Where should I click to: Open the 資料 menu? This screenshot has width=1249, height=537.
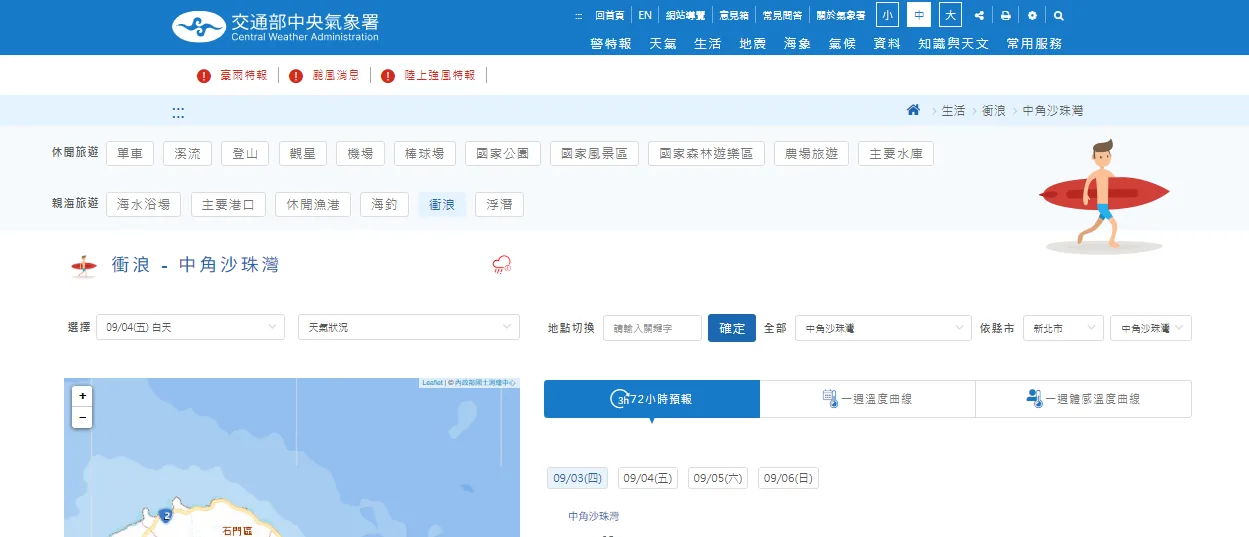coord(887,44)
